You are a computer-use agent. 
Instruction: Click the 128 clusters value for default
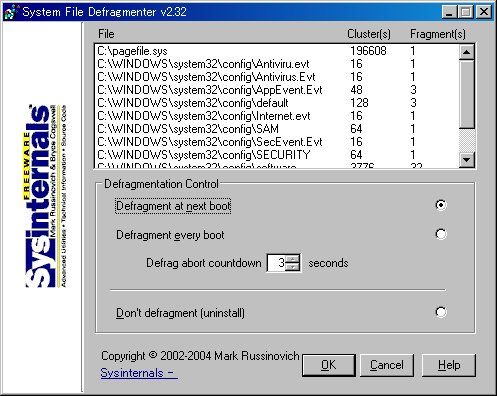coord(359,103)
